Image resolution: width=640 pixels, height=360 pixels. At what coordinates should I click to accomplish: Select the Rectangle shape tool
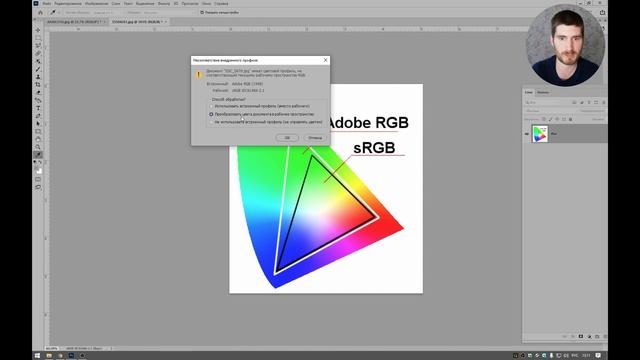point(38,131)
